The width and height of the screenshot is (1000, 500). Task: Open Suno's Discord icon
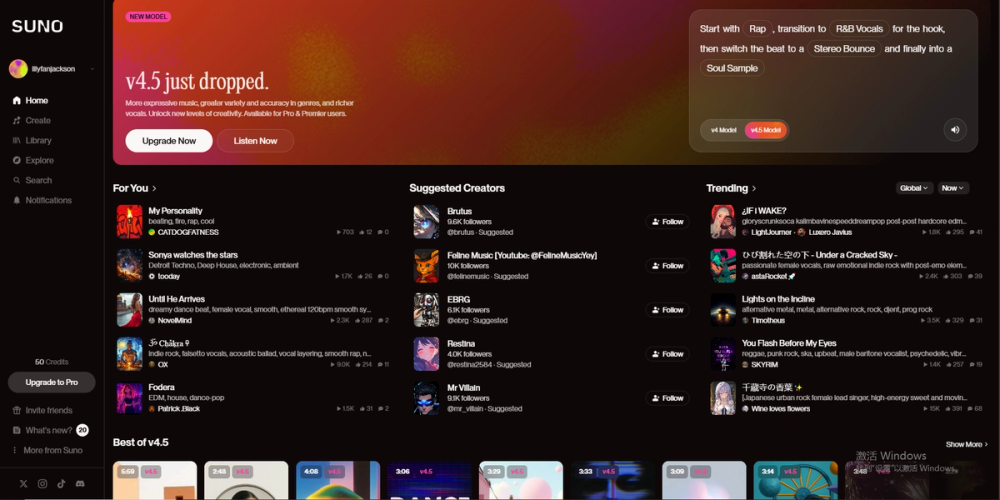(x=80, y=483)
